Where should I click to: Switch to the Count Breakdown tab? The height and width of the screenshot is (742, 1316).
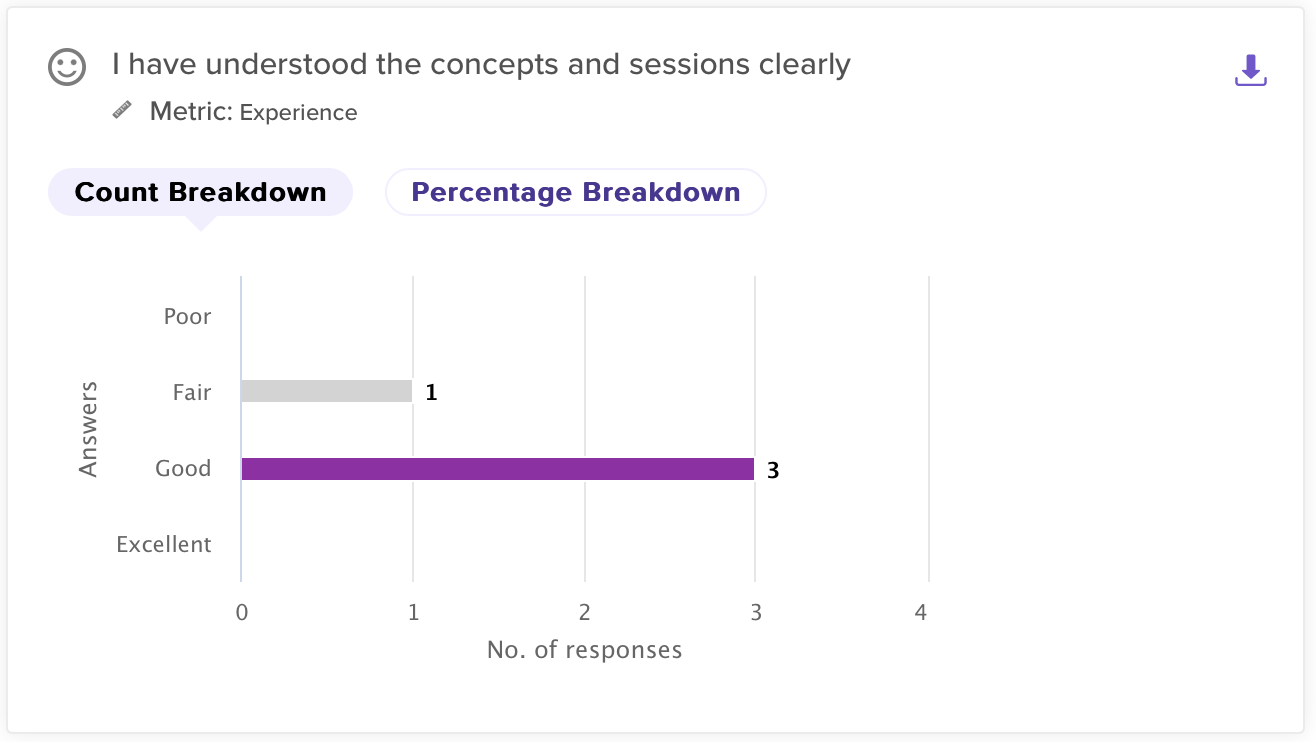tap(200, 192)
